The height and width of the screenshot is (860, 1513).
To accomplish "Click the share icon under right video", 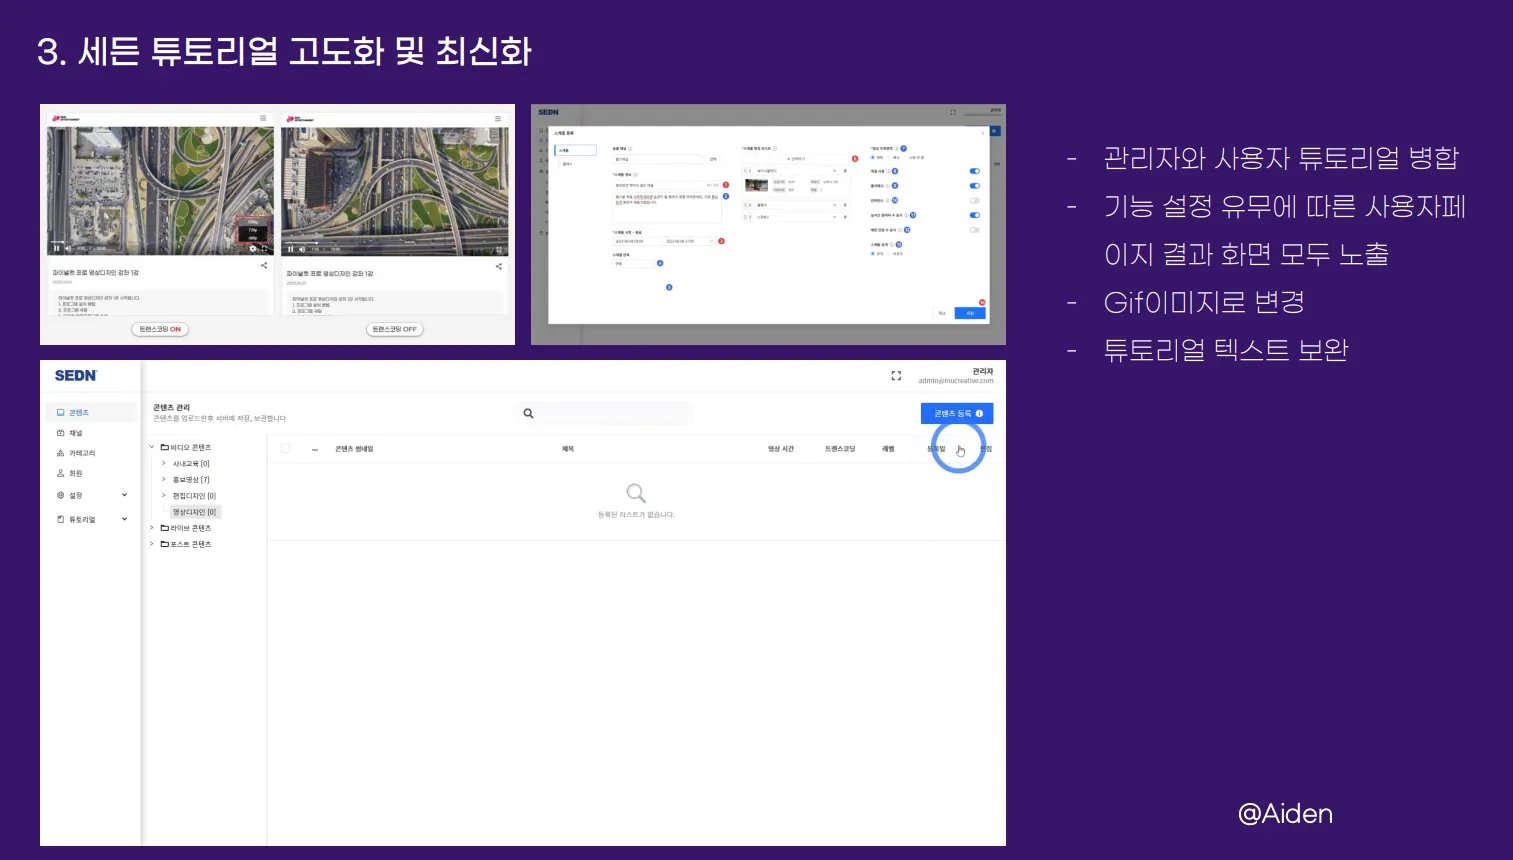I will [498, 266].
